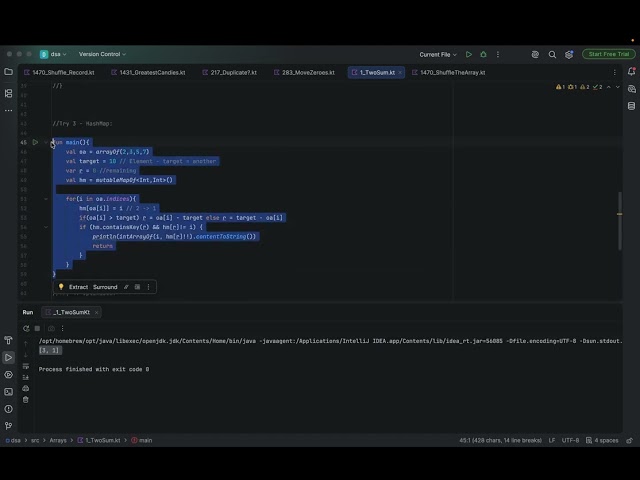Screen dimensions: 640x480
Task: Click Start Free Trial button
Action: 608,54
